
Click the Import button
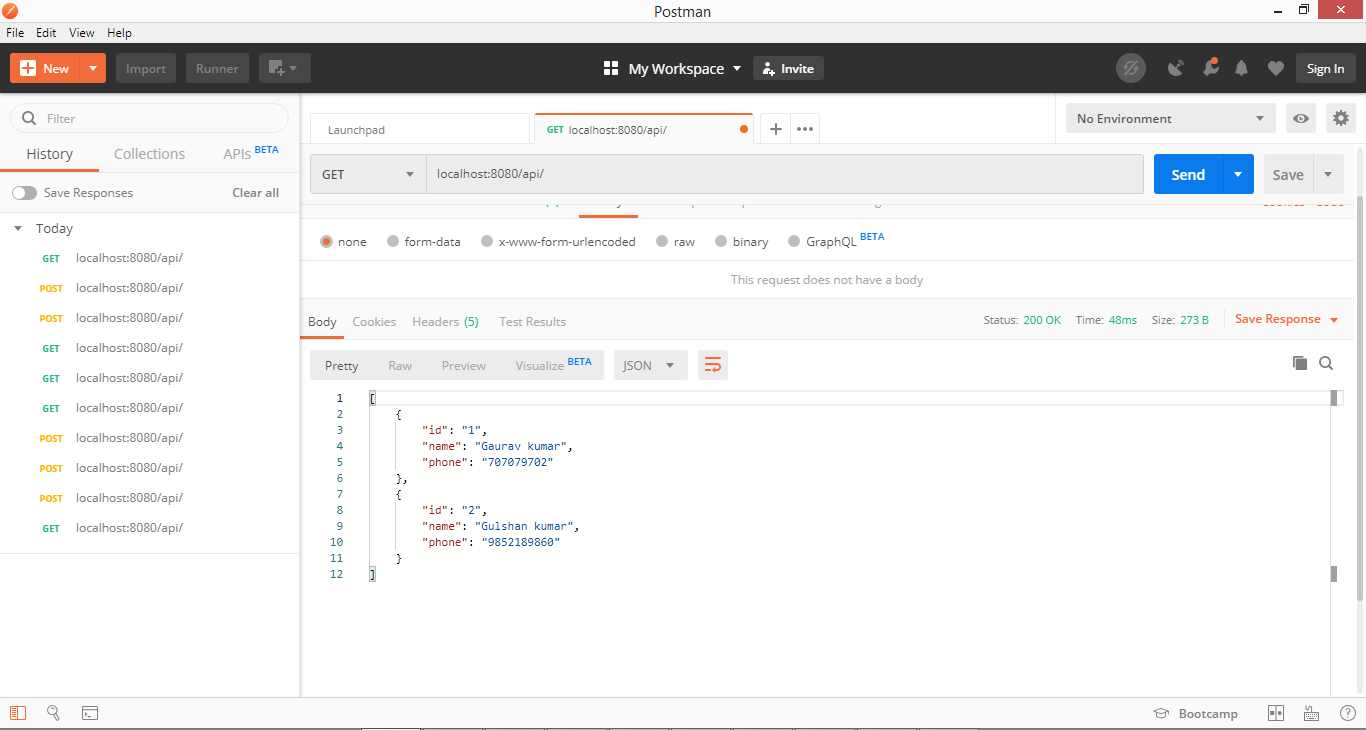coord(146,68)
